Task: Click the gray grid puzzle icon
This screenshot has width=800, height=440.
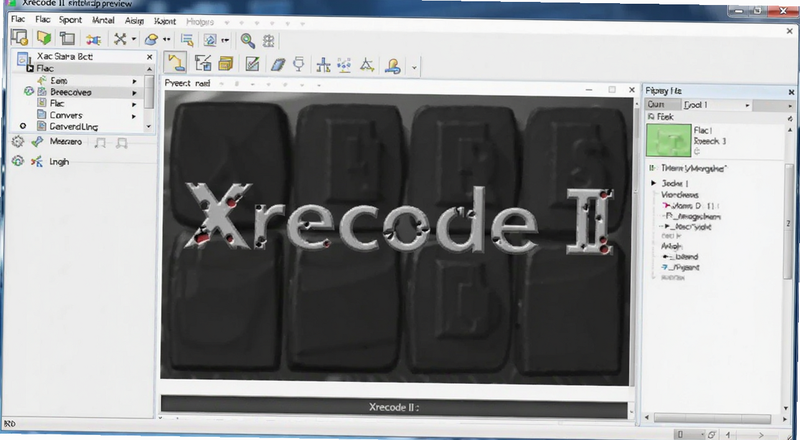Action: pyautogui.click(x=268, y=41)
